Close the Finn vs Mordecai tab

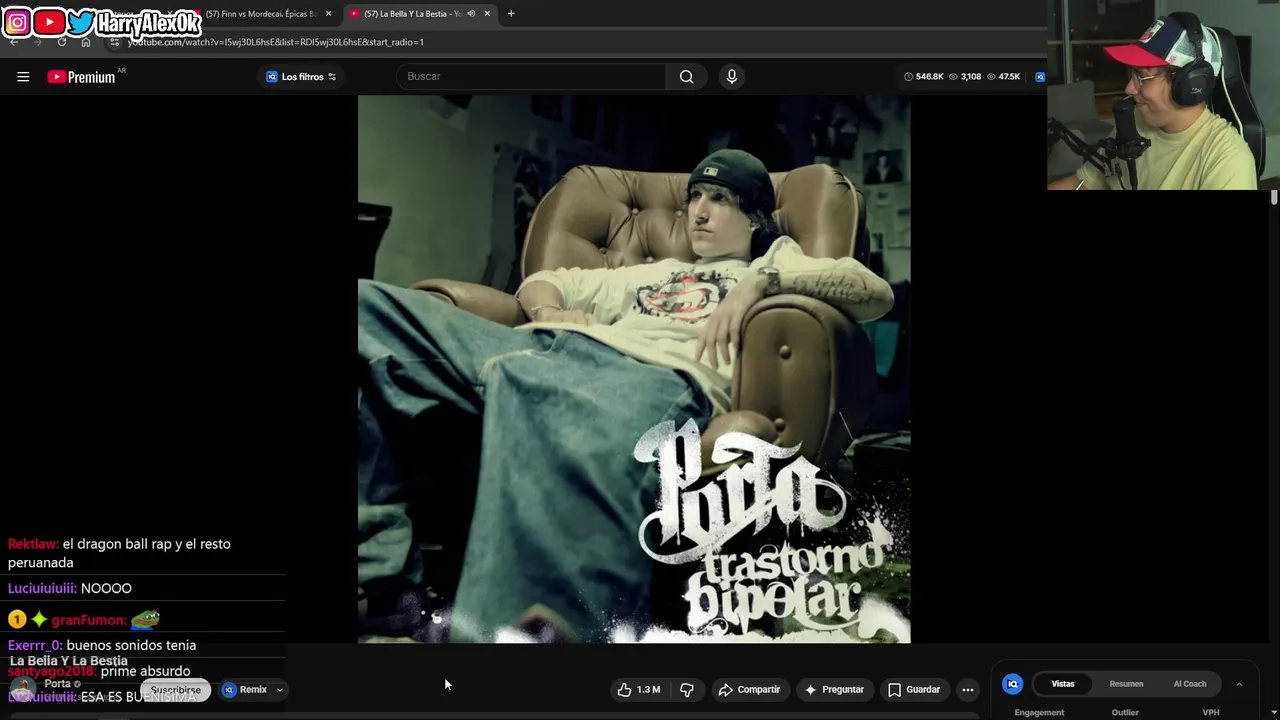point(328,14)
